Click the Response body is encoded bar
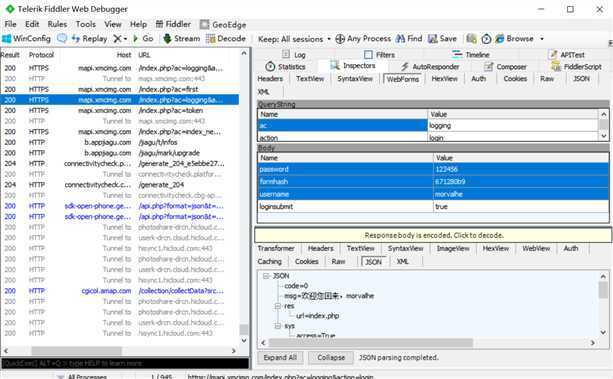This screenshot has height=379, width=613. coord(433,235)
